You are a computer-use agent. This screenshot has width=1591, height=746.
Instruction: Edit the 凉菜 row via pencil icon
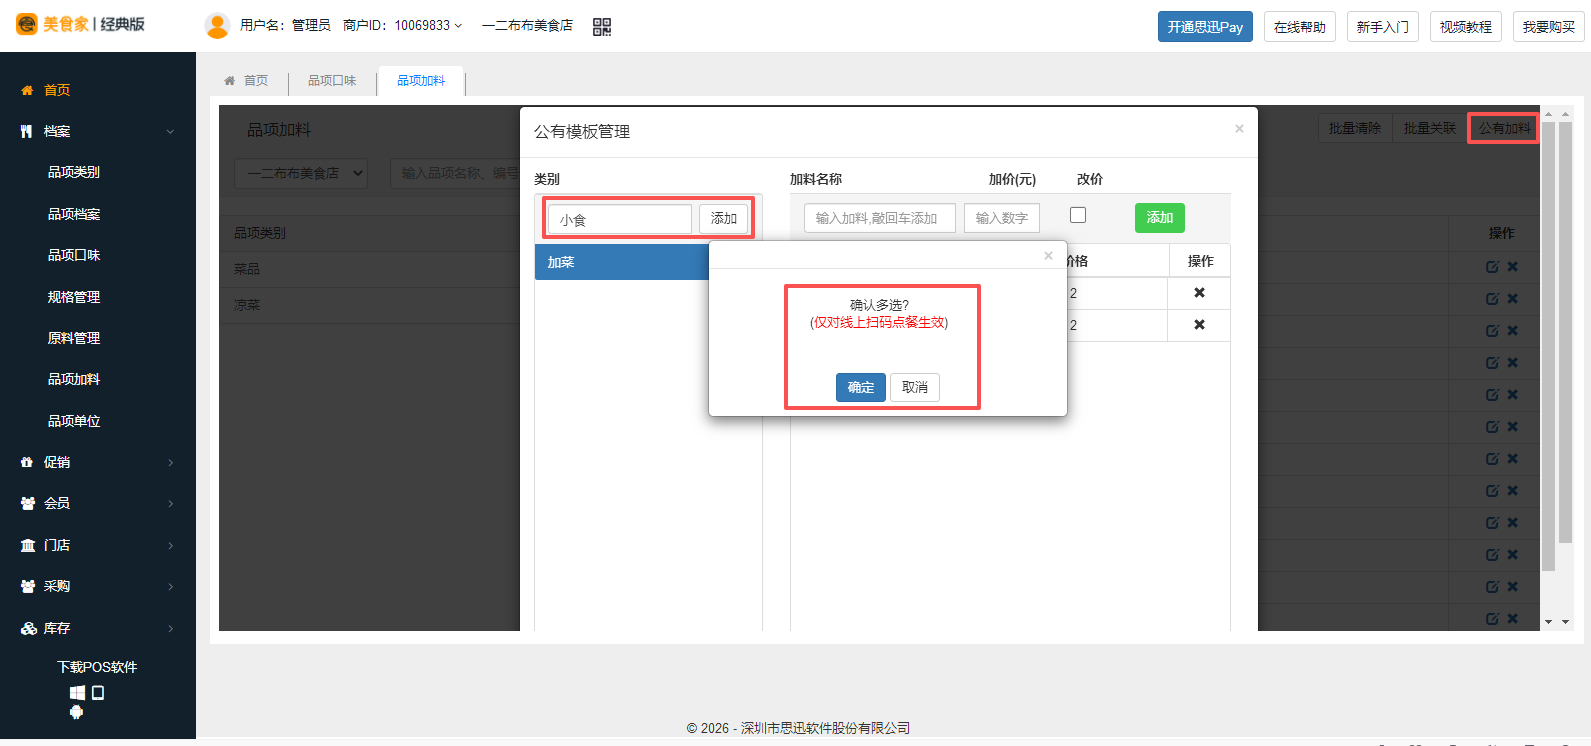tap(1492, 299)
